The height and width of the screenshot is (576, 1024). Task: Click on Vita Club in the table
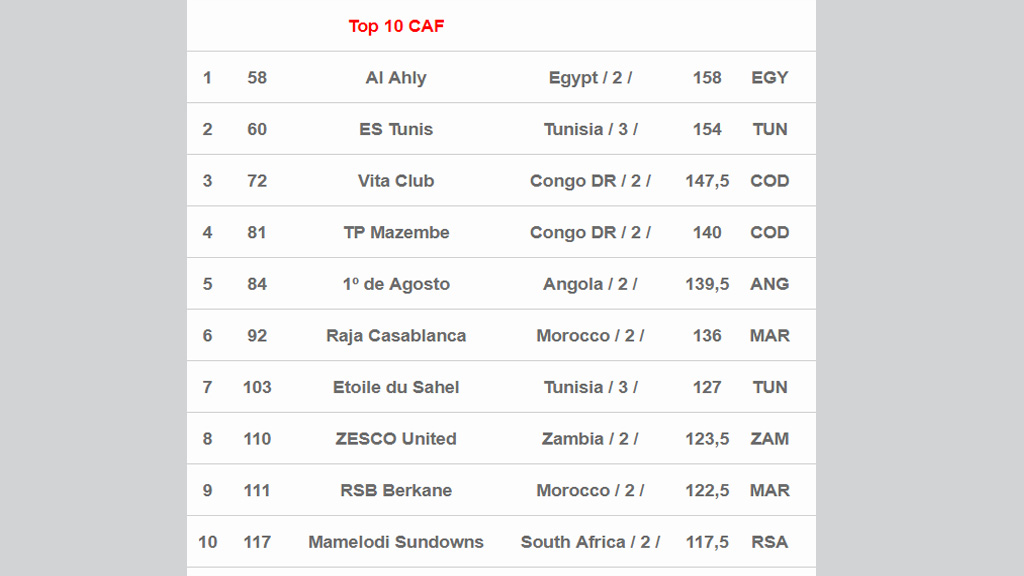click(396, 181)
